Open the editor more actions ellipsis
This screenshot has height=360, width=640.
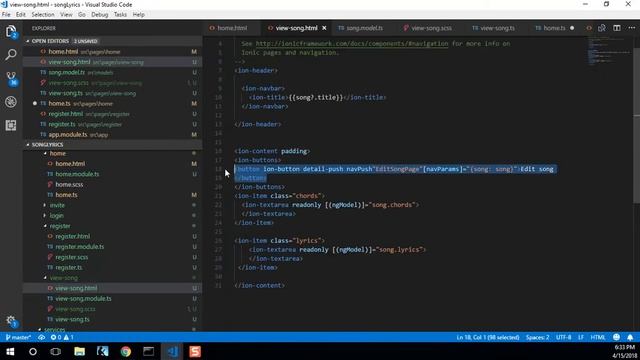(x=631, y=28)
